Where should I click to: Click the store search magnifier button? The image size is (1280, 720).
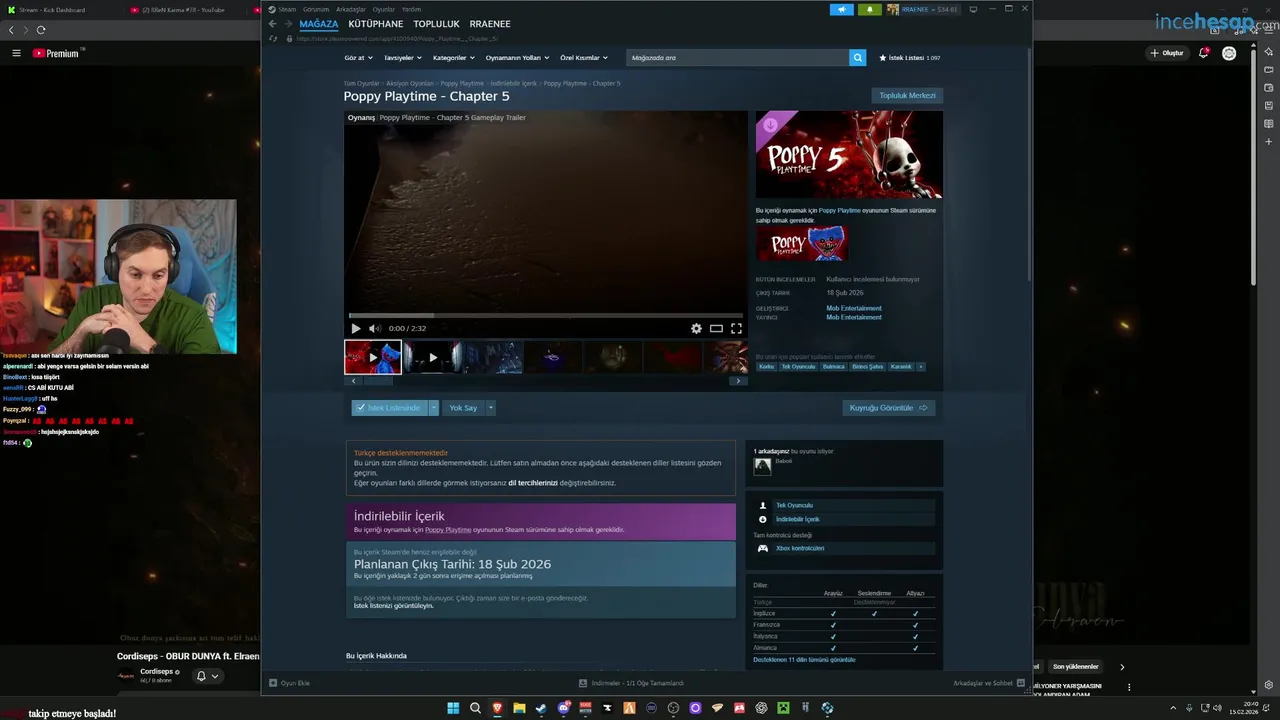pos(858,58)
